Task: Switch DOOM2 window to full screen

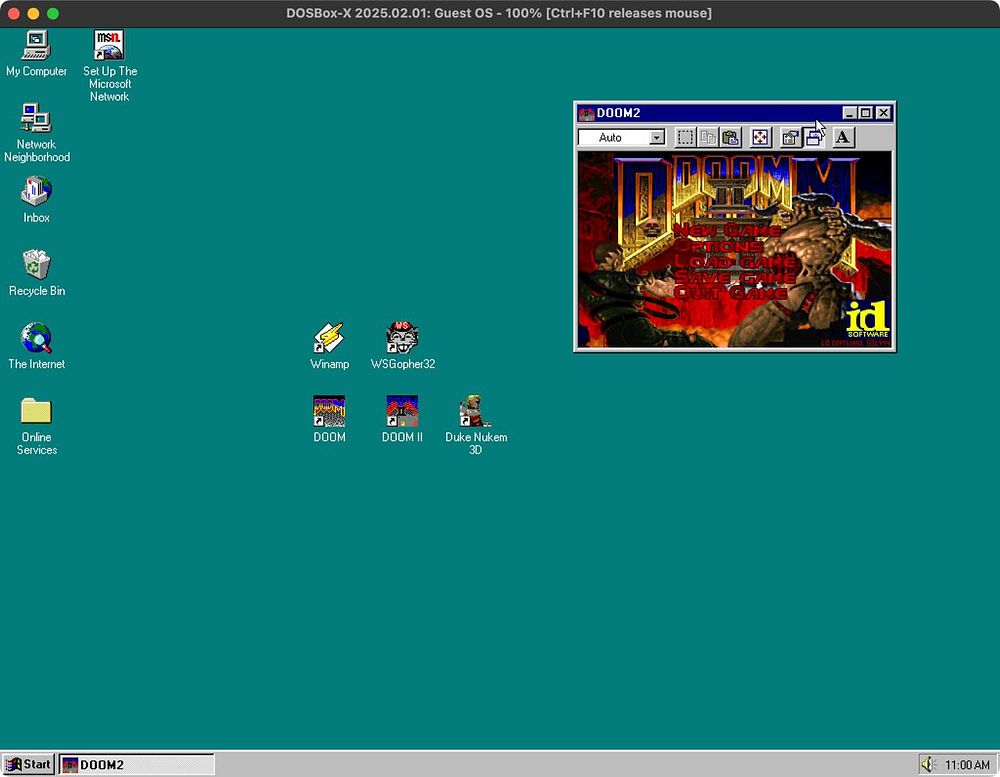Action: click(760, 137)
